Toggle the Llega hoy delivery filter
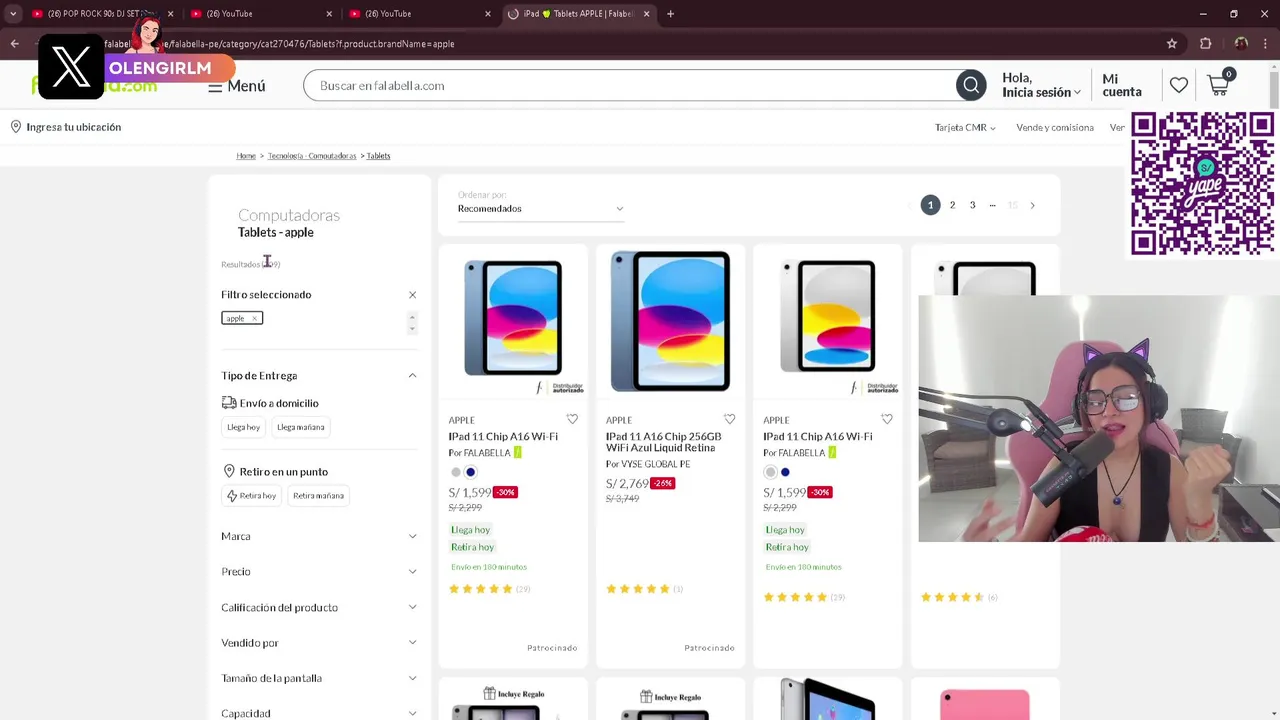Screen dimensions: 1280x720 [x=243, y=427]
